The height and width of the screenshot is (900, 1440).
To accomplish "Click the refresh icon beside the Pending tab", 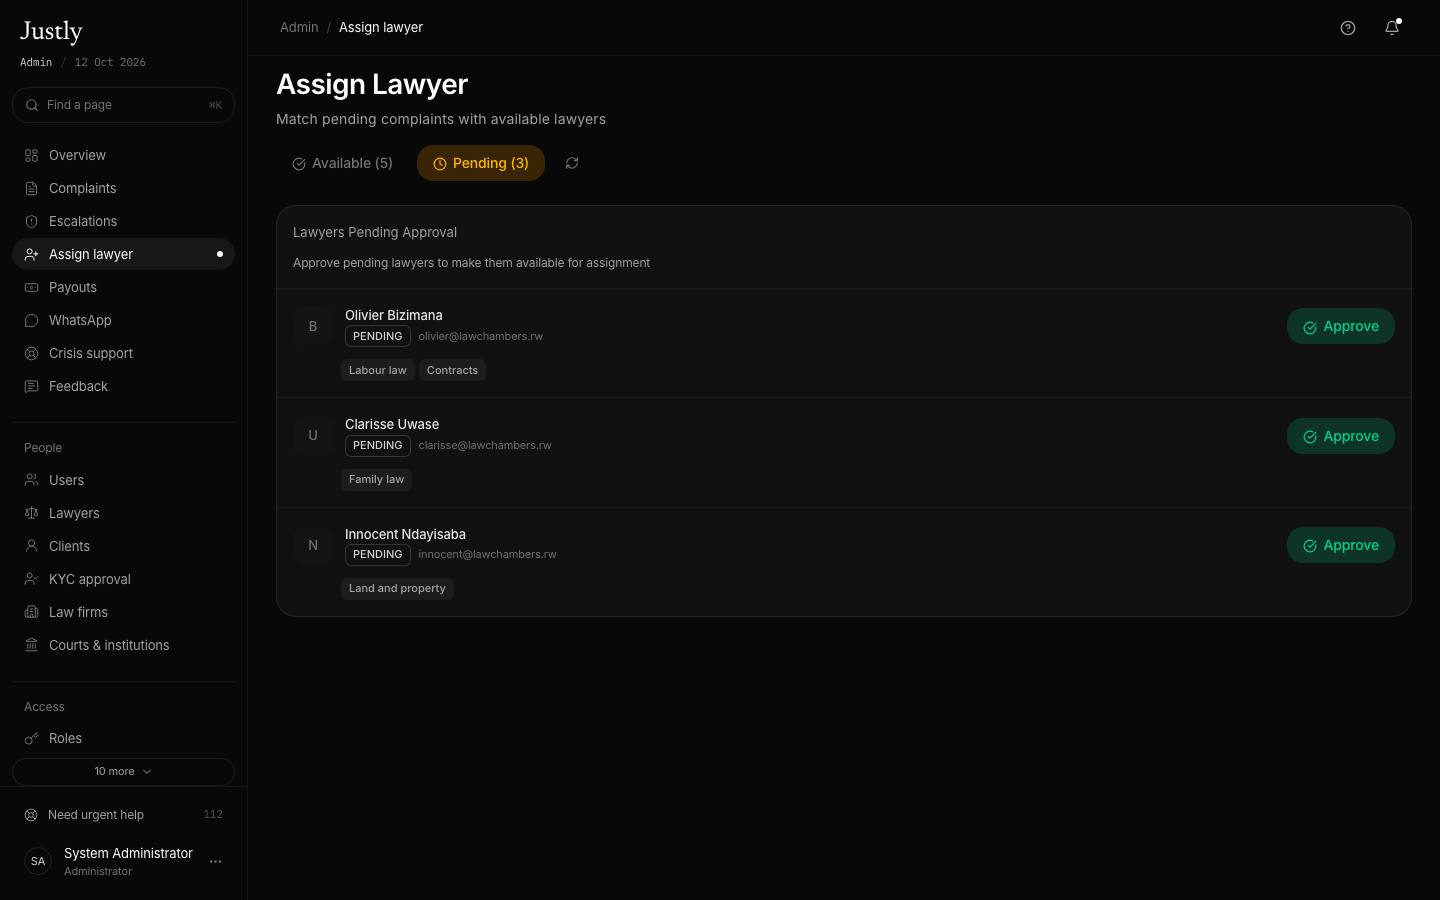I will point(572,163).
